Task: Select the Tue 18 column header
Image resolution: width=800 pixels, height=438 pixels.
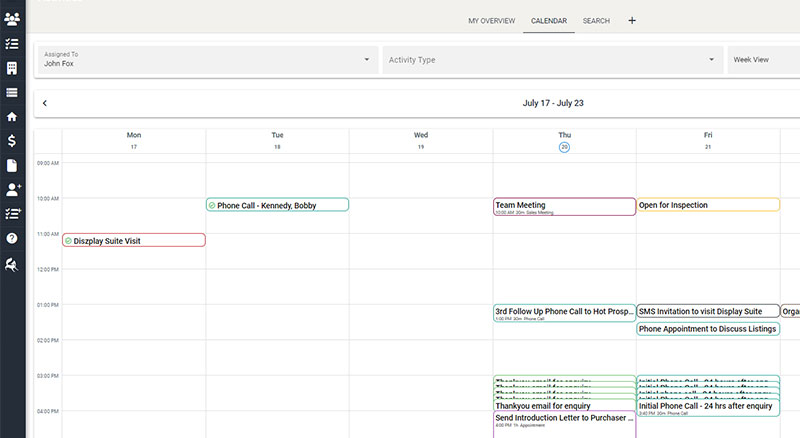Action: [x=277, y=140]
